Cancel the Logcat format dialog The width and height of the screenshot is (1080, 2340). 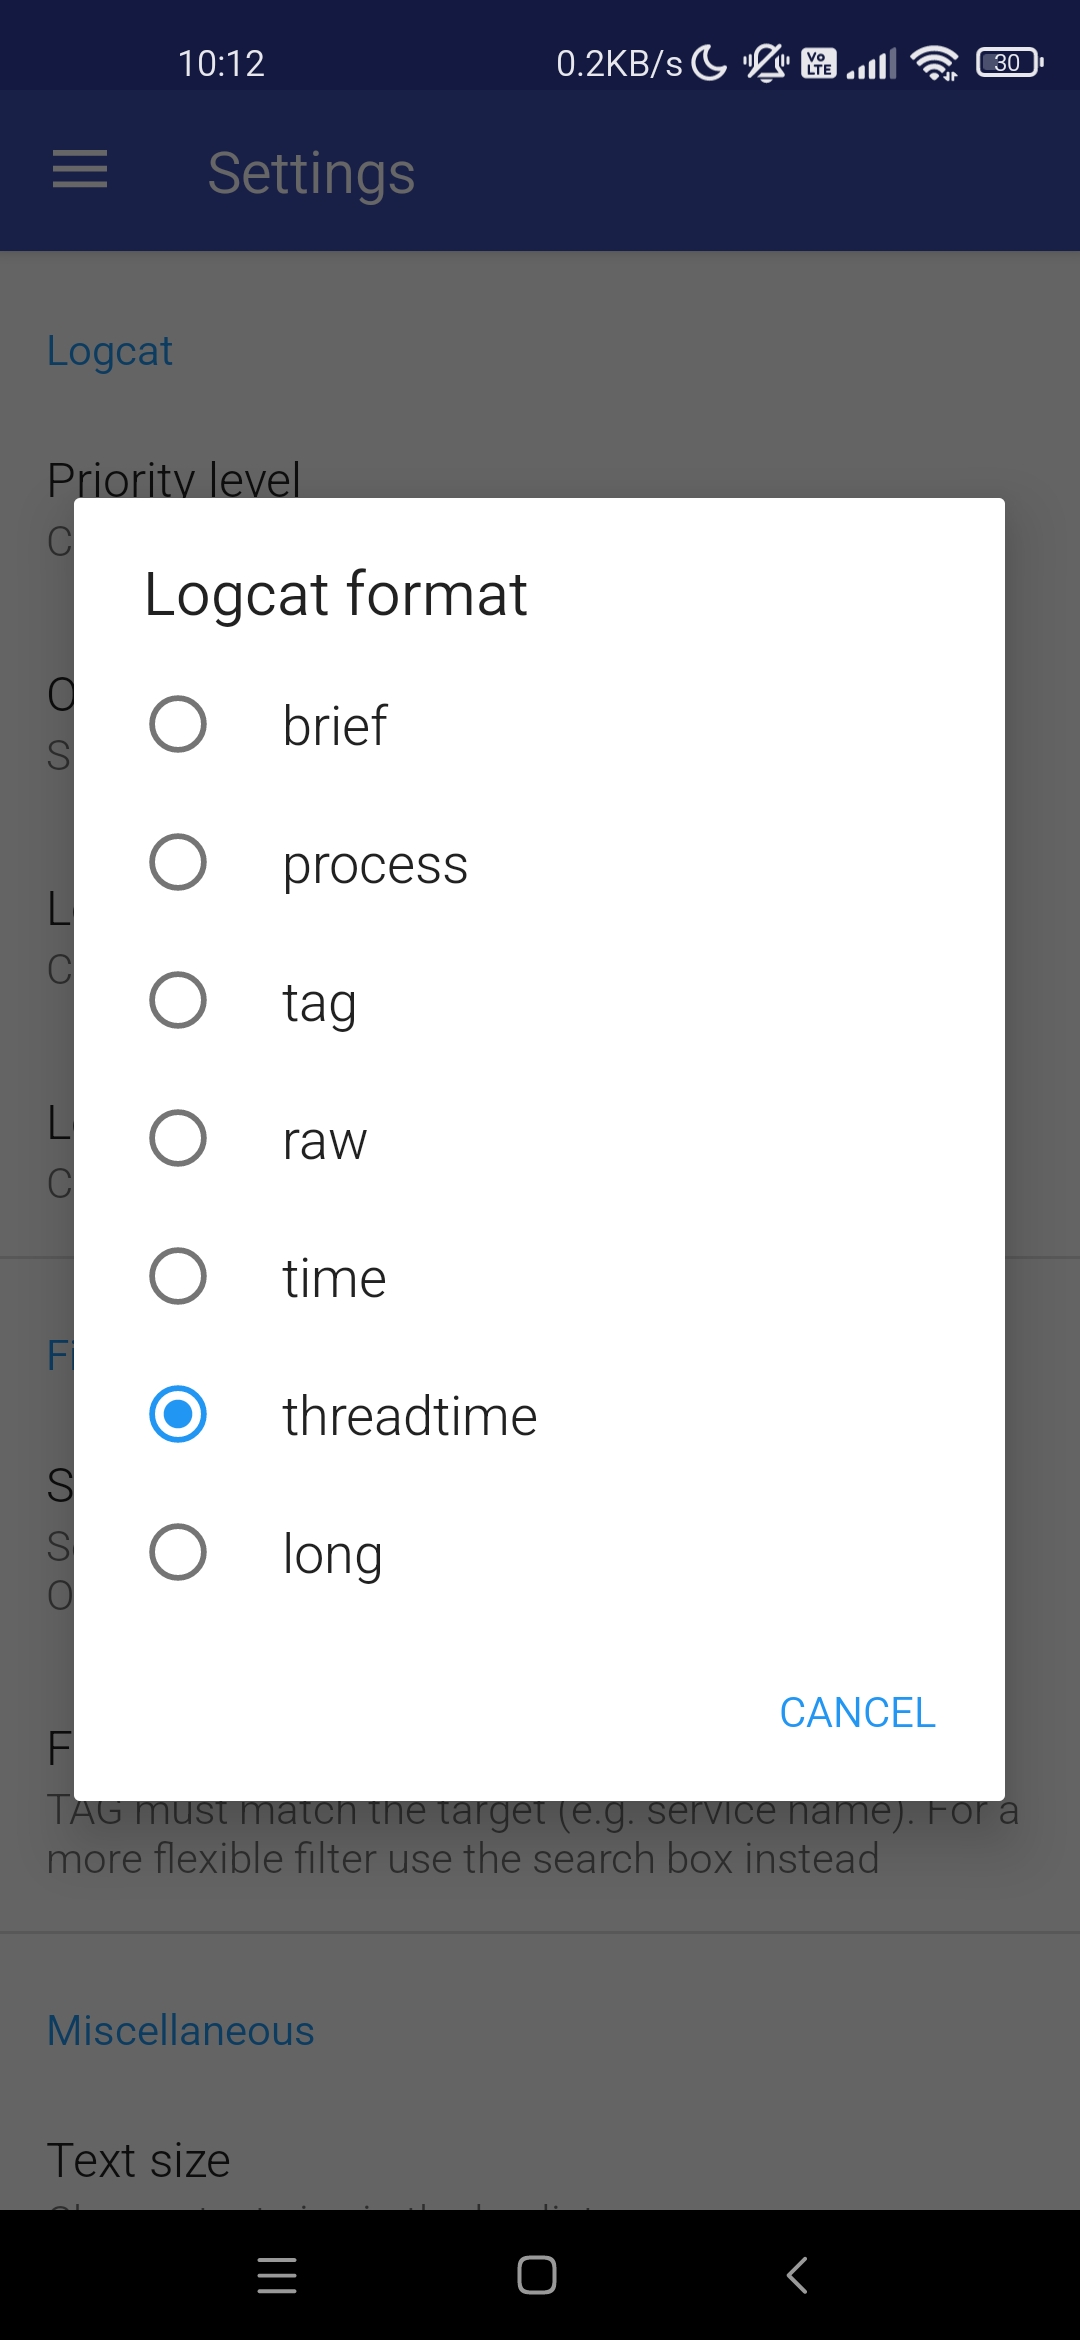pyautogui.click(x=857, y=1712)
